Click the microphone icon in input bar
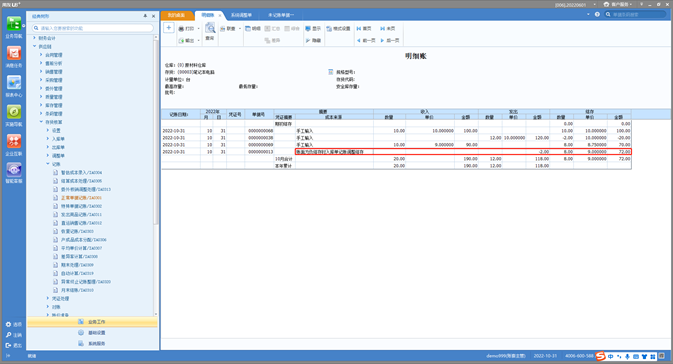The image size is (673, 364). click(x=627, y=357)
